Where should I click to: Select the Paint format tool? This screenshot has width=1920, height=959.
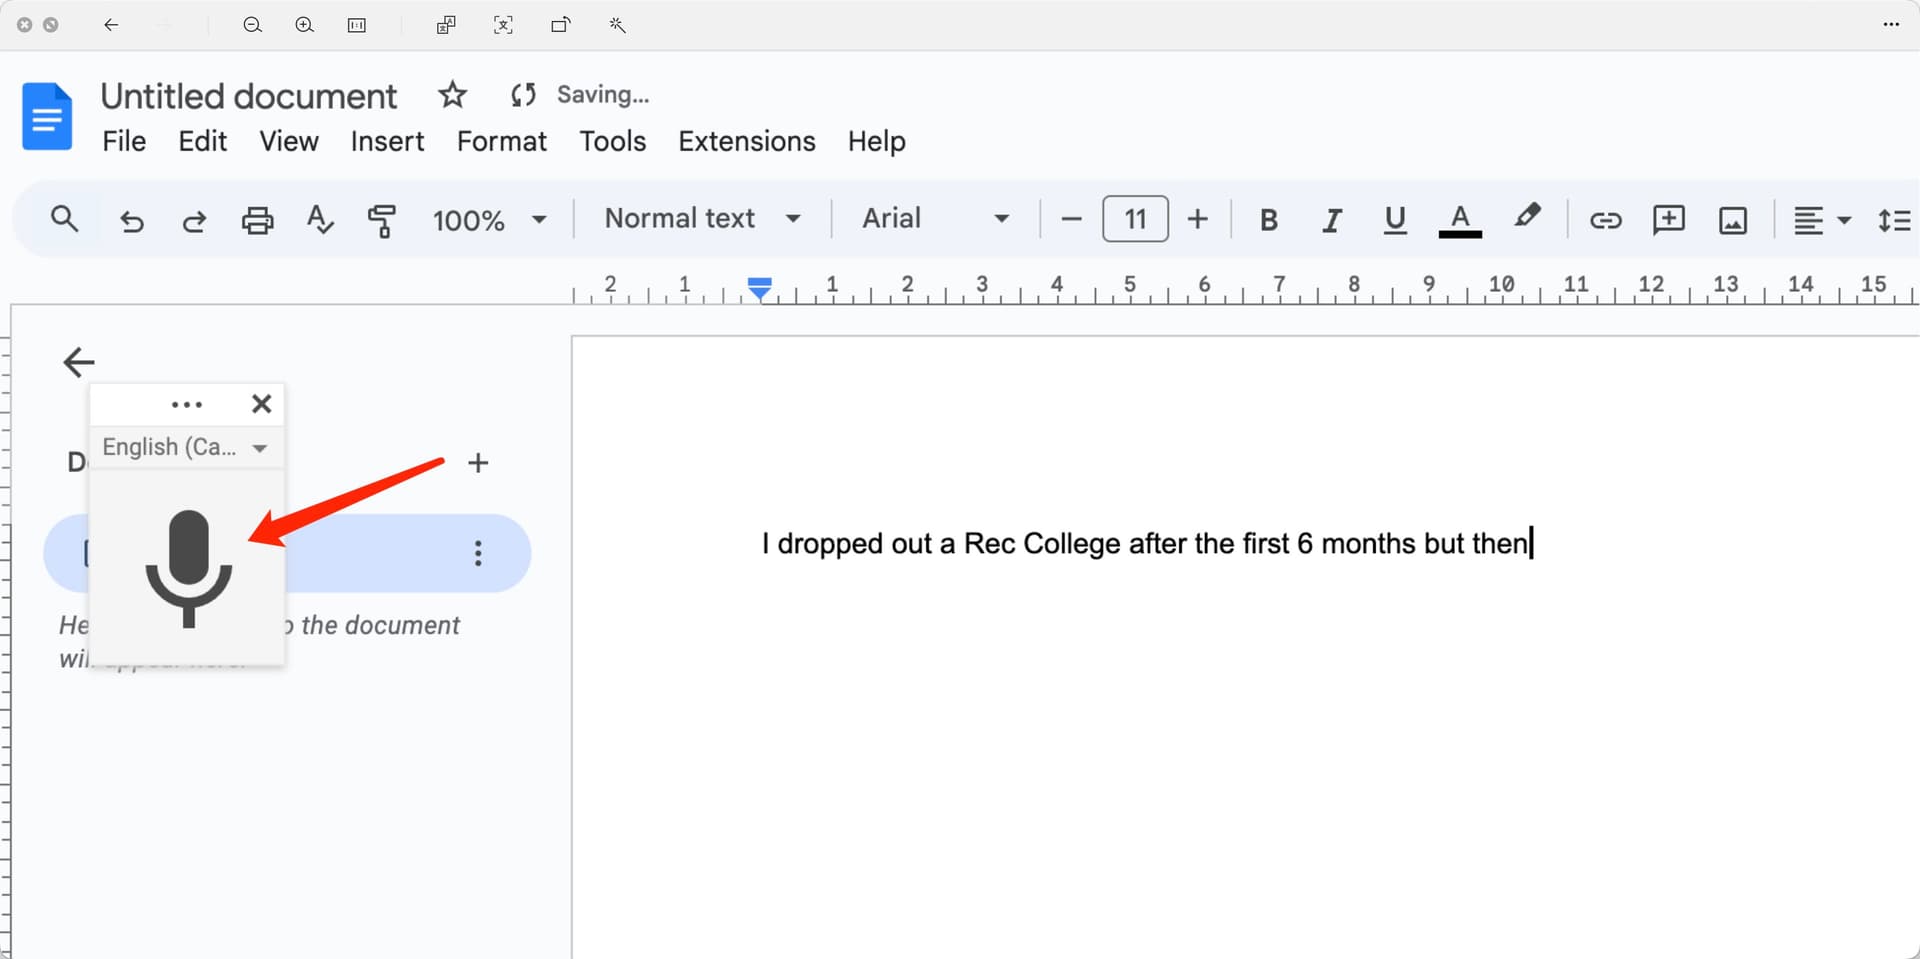[381, 219]
